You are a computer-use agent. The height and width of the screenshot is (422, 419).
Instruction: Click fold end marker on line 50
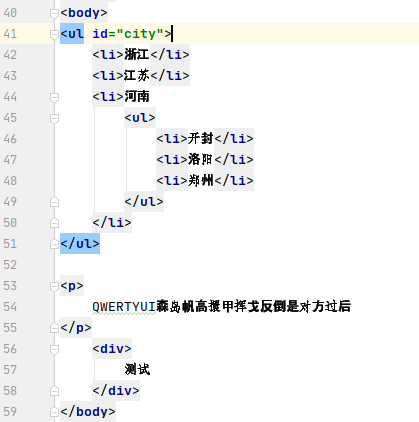[54, 223]
